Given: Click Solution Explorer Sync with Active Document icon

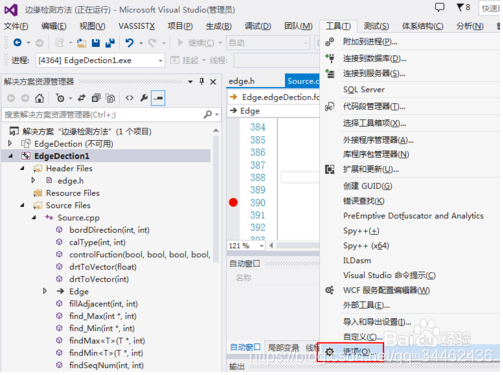Looking at the screenshot, I should (x=81, y=98).
